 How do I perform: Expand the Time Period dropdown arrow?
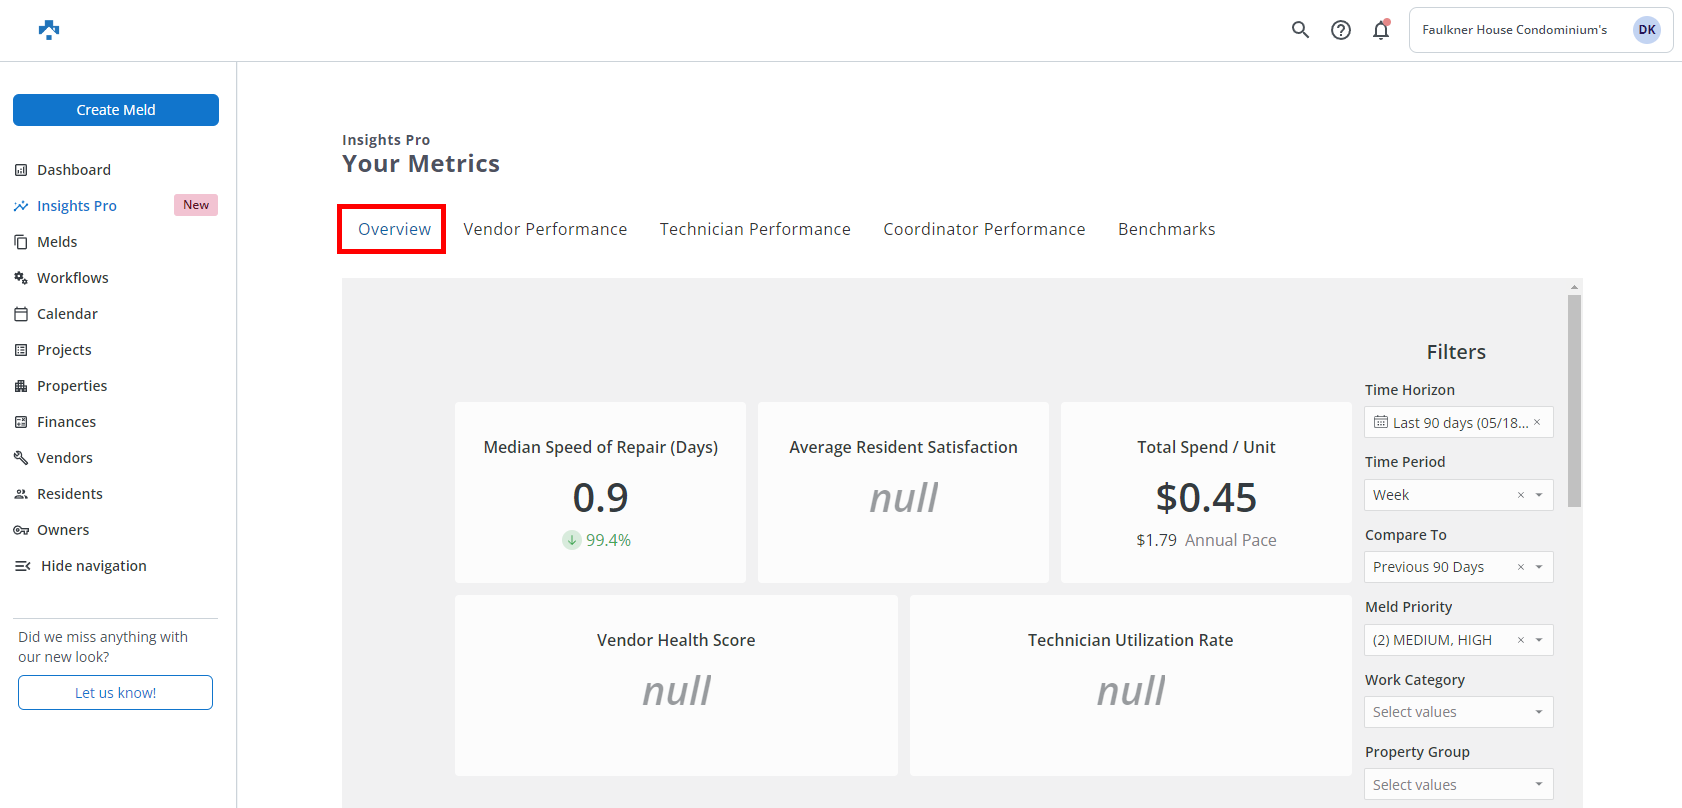[x=1539, y=495]
